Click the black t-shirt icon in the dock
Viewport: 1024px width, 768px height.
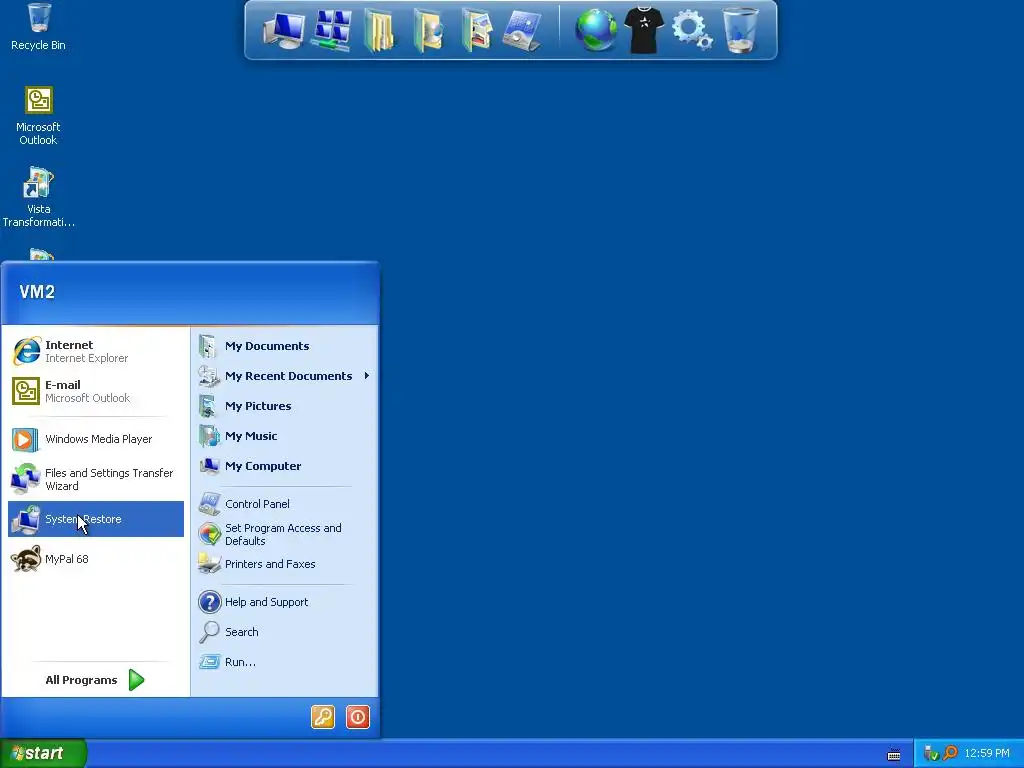coord(644,30)
